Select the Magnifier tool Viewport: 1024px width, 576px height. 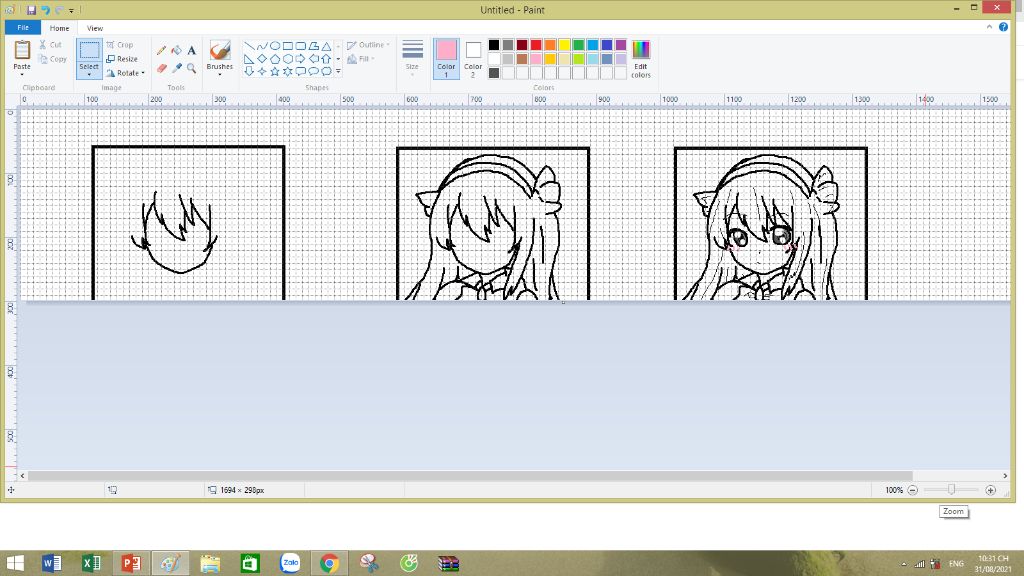pyautogui.click(x=191, y=68)
